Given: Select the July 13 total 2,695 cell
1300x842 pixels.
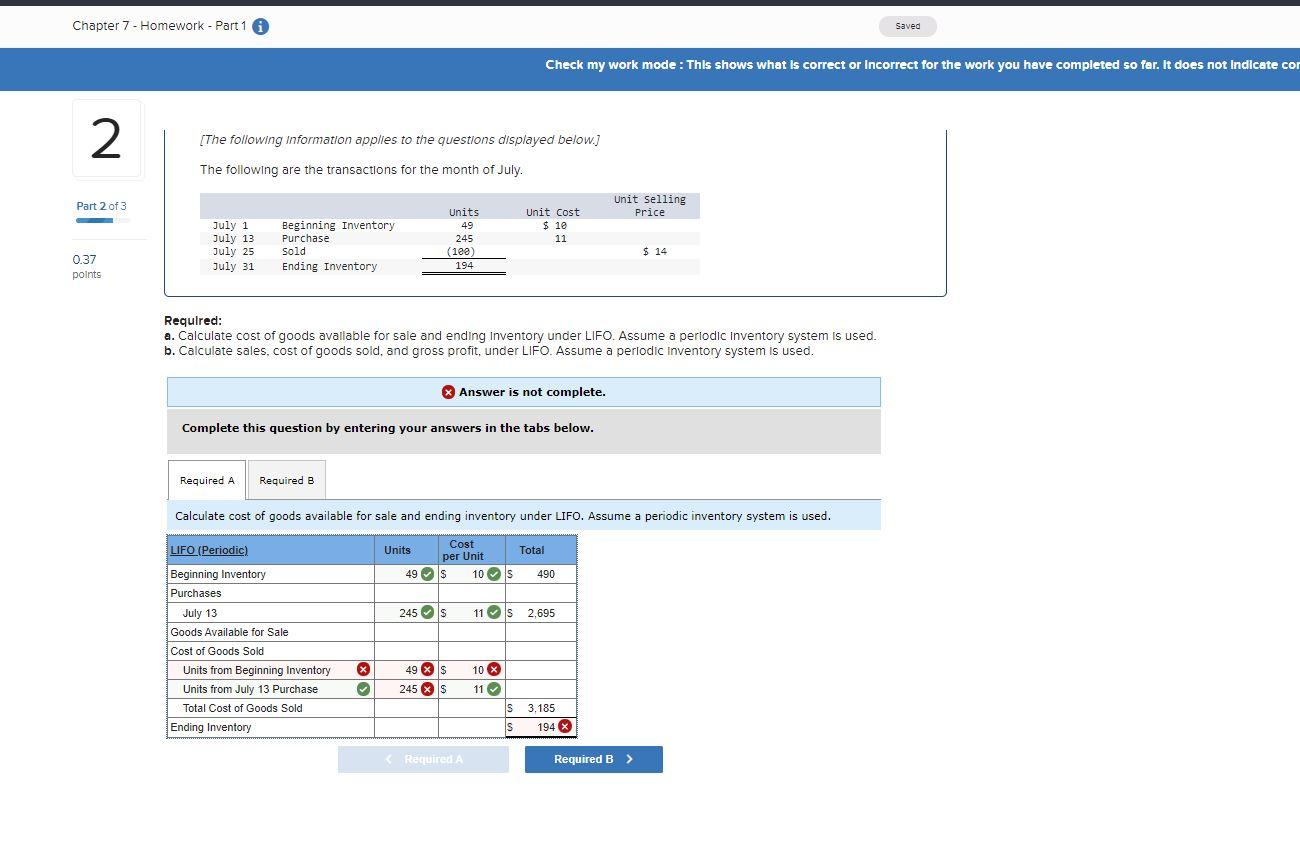Looking at the screenshot, I should coord(541,613).
